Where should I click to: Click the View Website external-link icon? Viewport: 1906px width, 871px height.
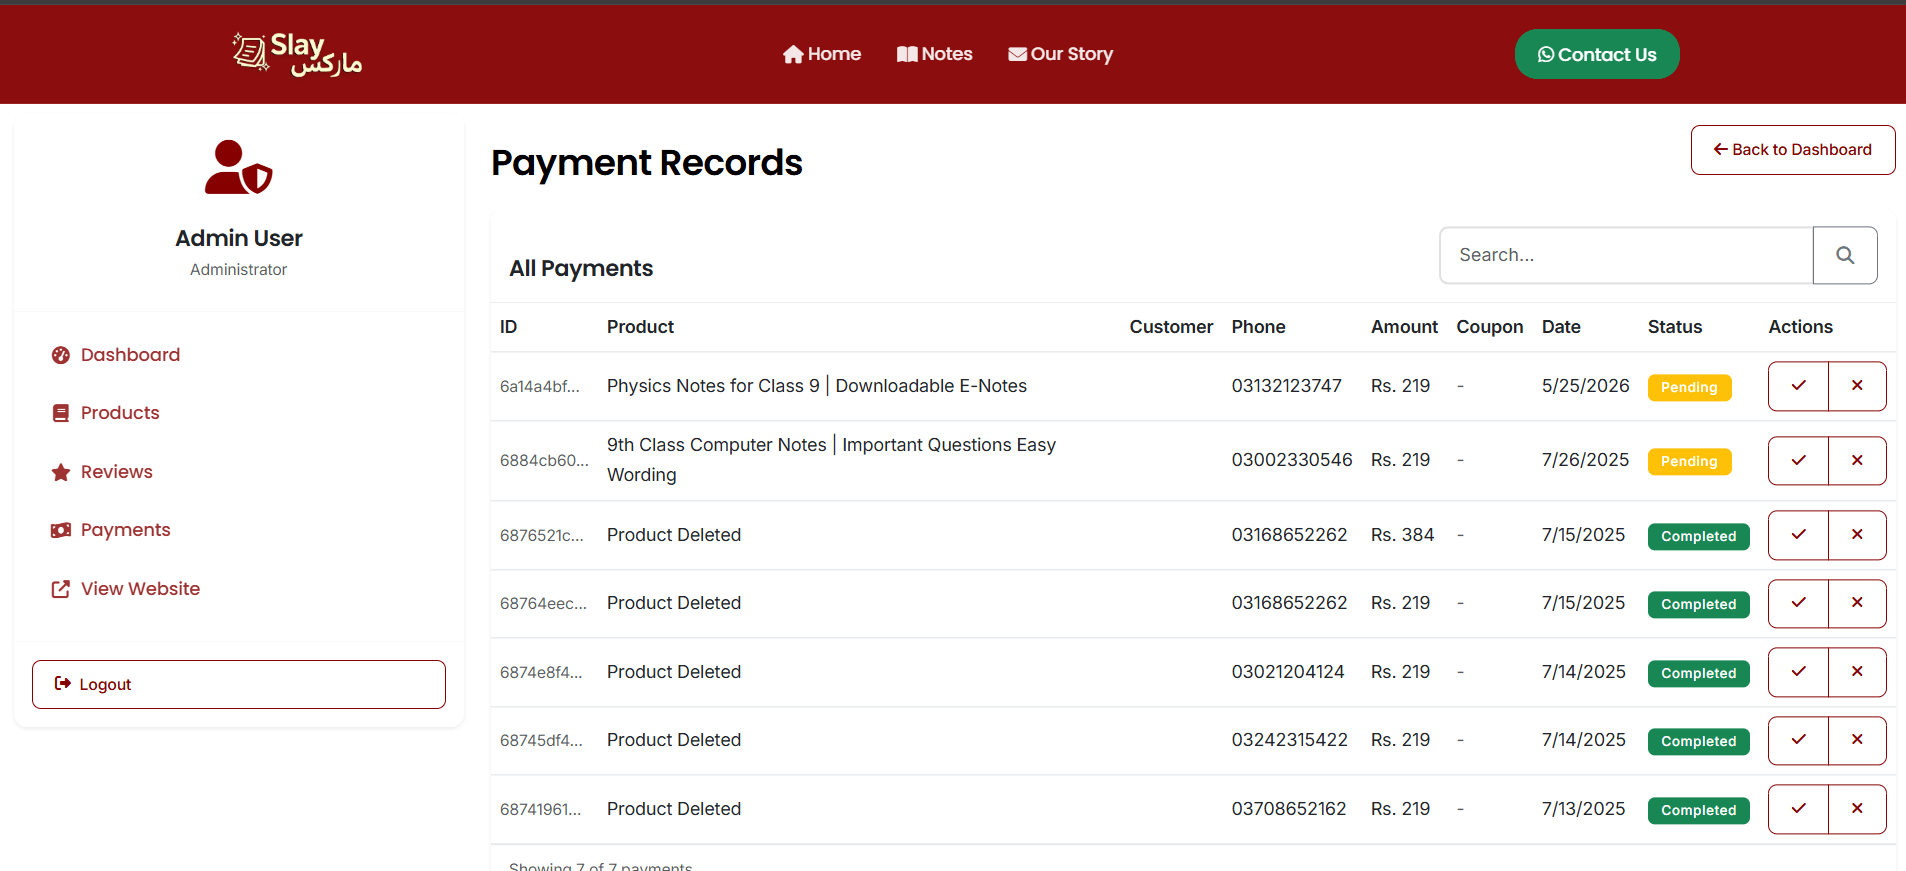click(x=61, y=589)
